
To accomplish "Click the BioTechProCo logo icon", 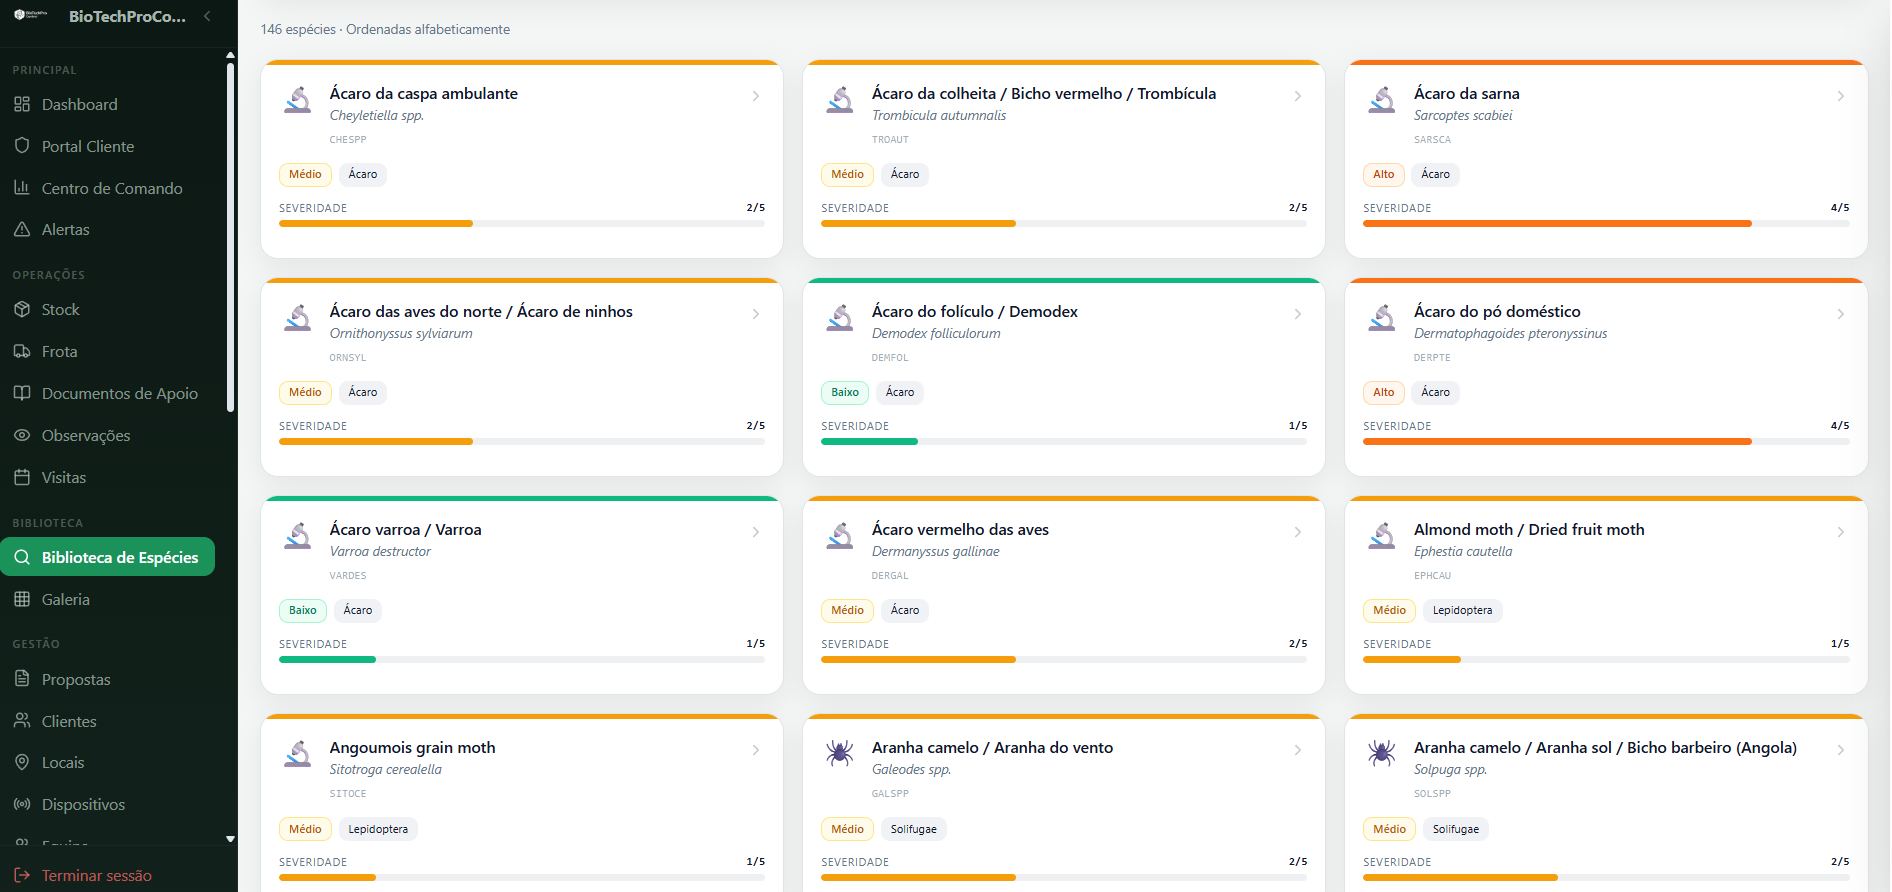I will (x=31, y=15).
